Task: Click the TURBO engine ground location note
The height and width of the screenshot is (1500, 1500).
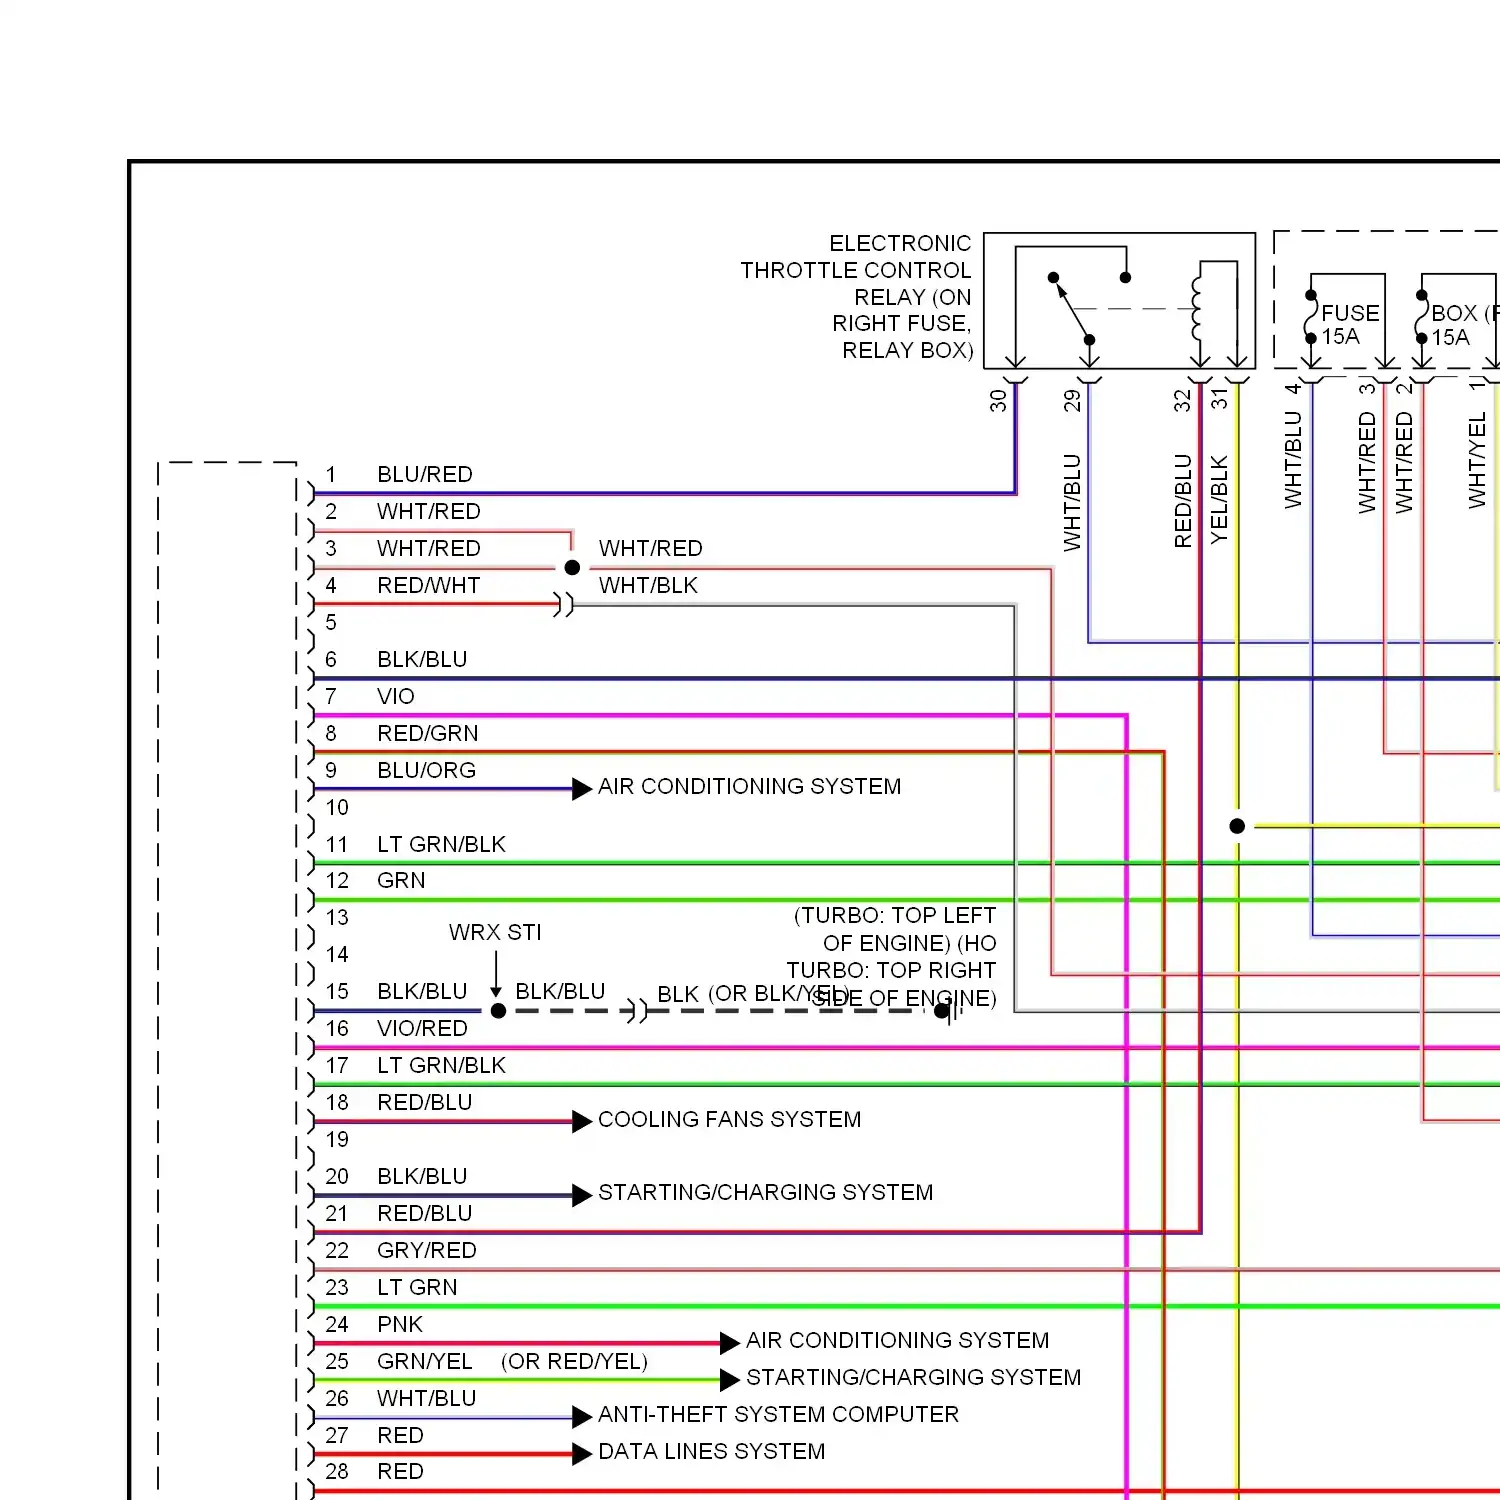Action: point(891,957)
